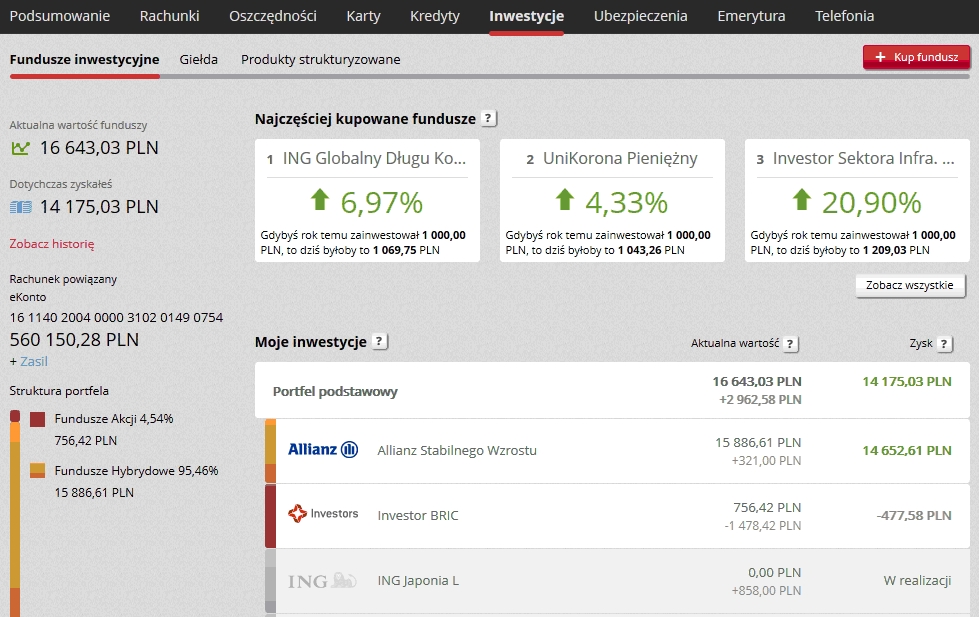Click the W realizacji status text
Screen dimensions: 979x617
[917, 581]
